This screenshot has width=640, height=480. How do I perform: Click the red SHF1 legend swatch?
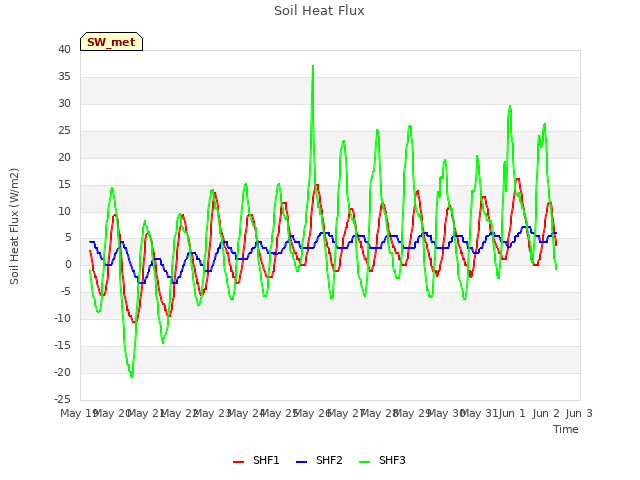[x=238, y=462]
